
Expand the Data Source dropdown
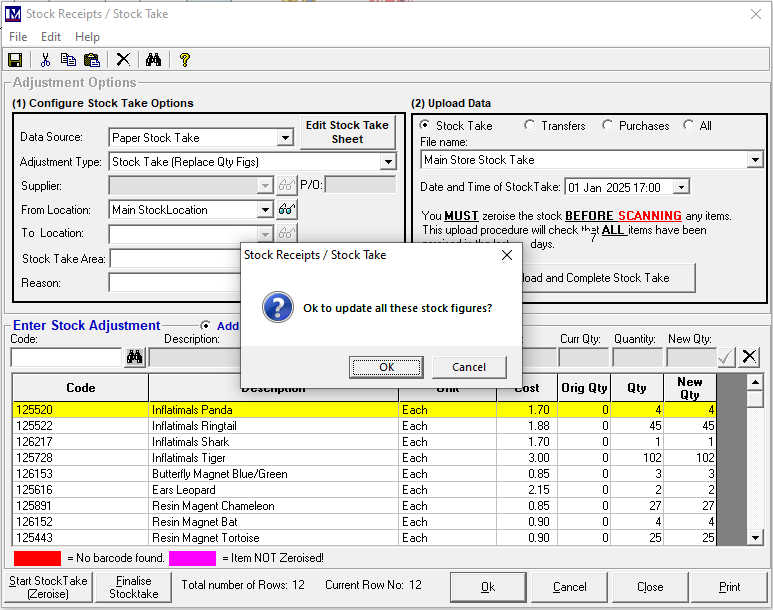click(x=285, y=138)
